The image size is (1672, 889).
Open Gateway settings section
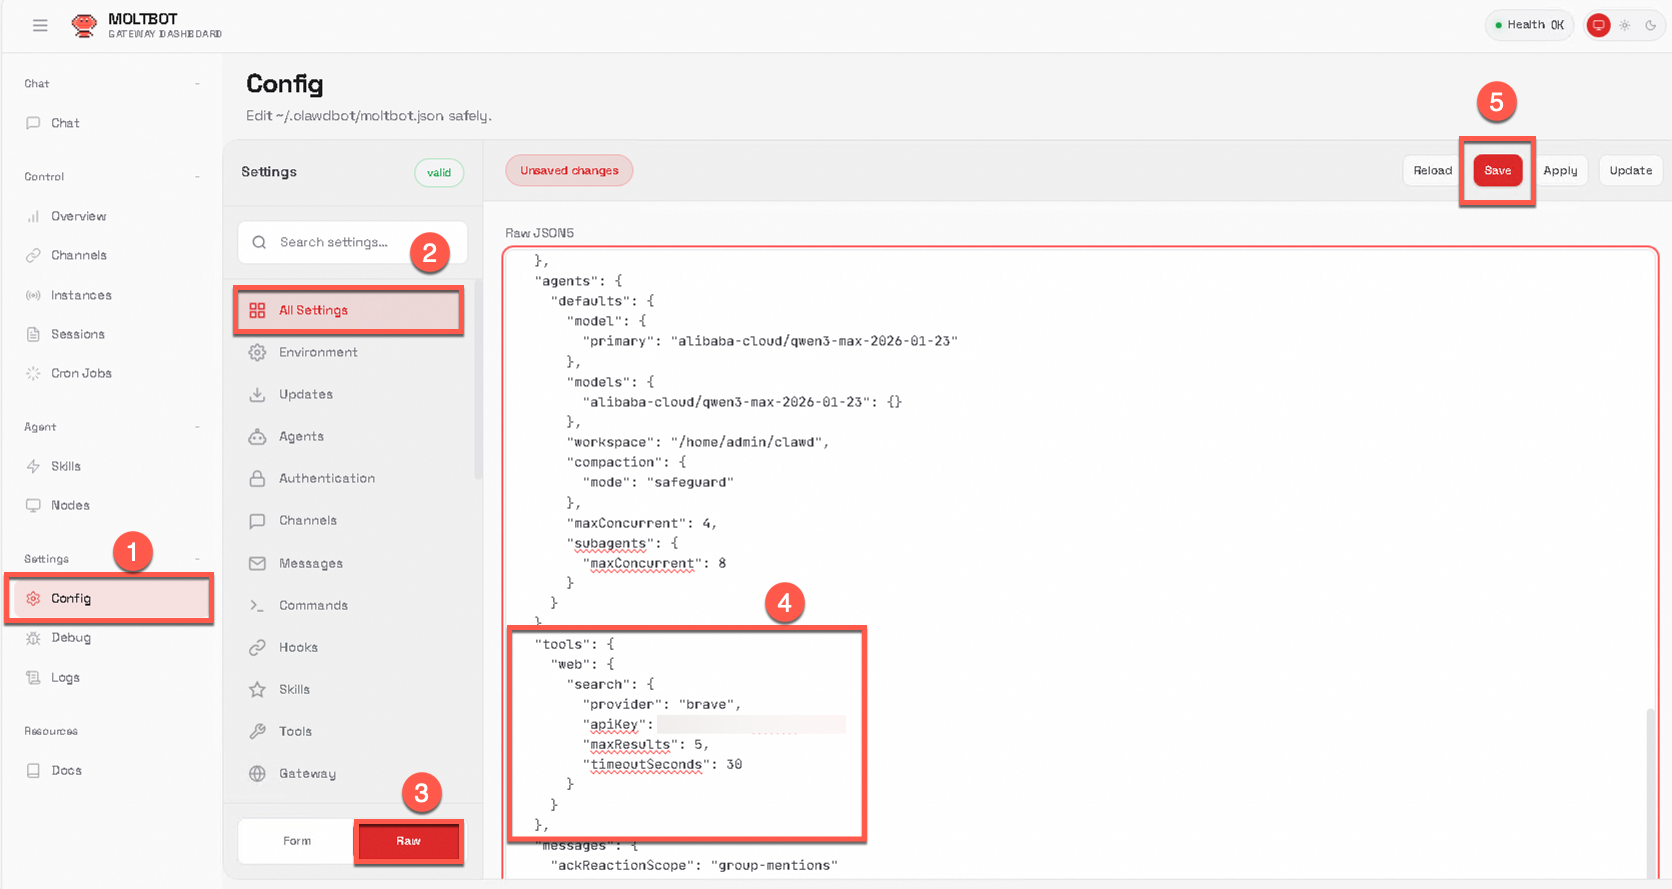[307, 774]
